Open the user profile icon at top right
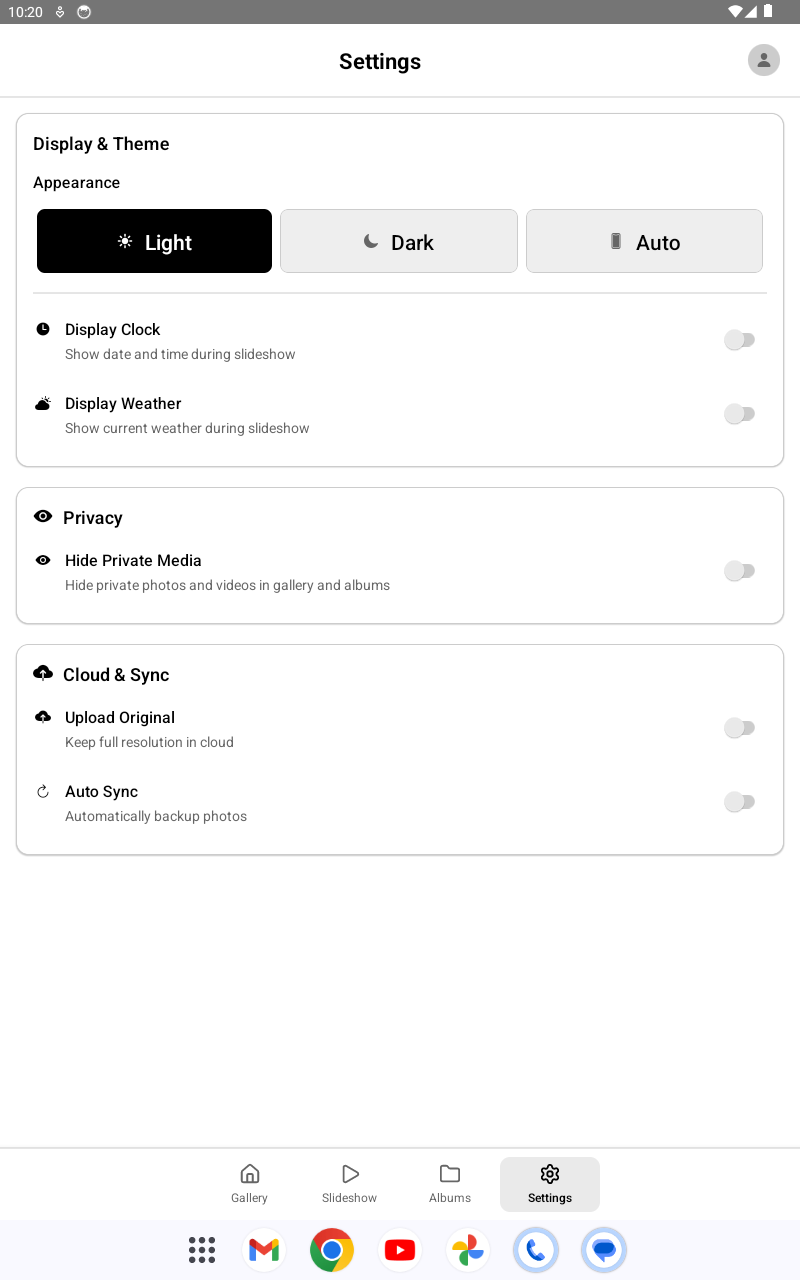 [x=763, y=60]
